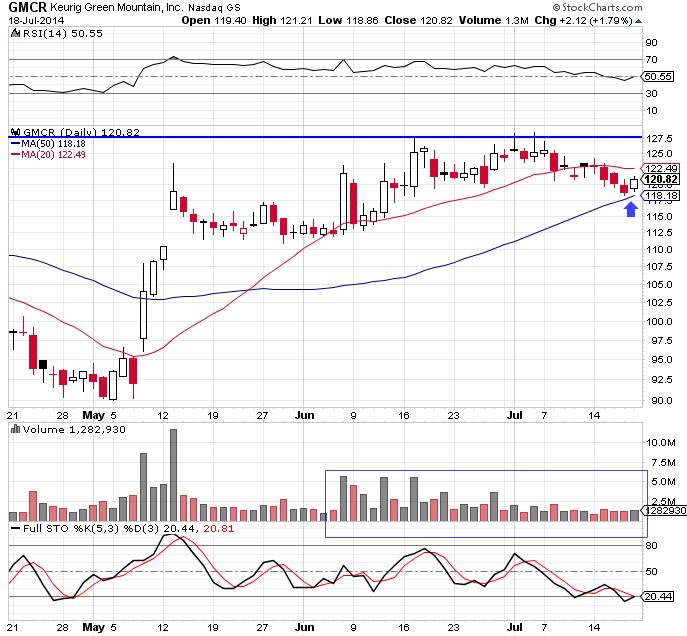The width and height of the screenshot is (687, 636).
Task: Select the RSI(14) 50.55 legend text
Action: click(63, 34)
